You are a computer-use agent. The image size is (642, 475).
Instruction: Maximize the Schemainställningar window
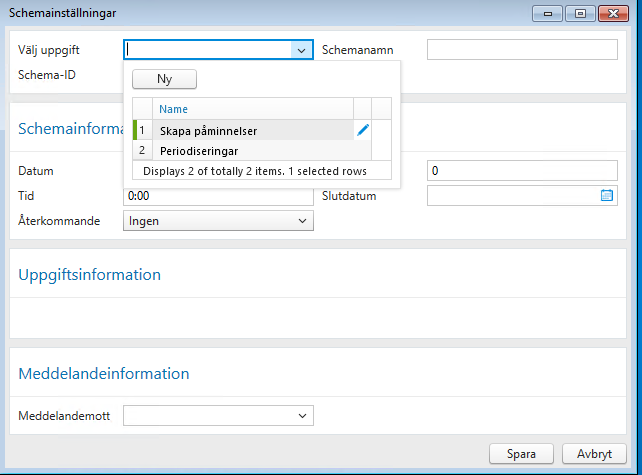(579, 13)
